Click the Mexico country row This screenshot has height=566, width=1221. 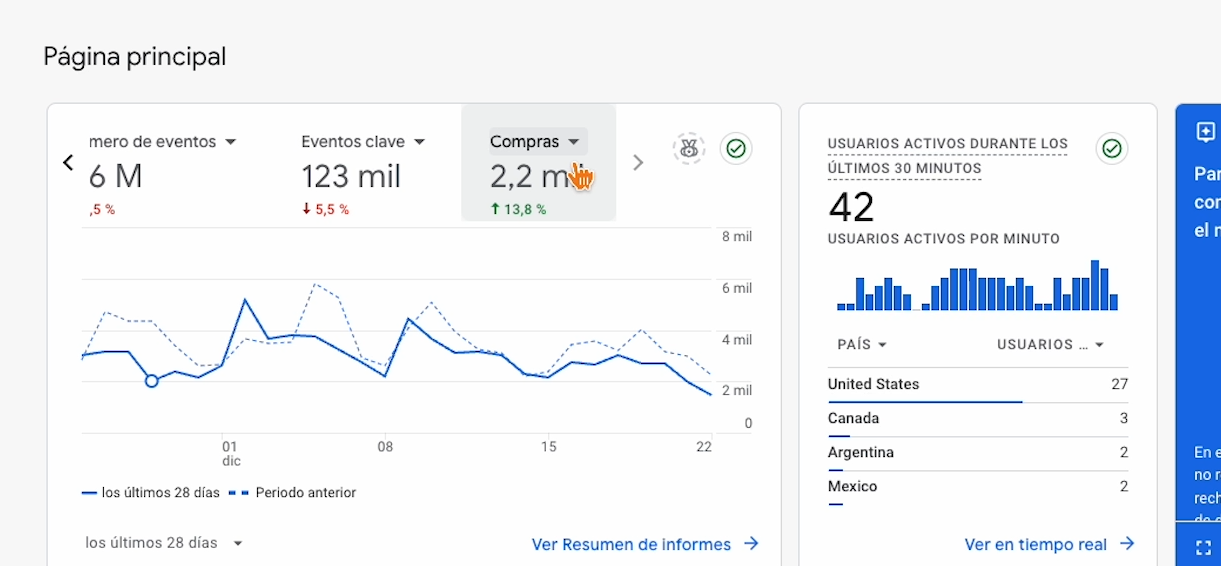(978, 487)
